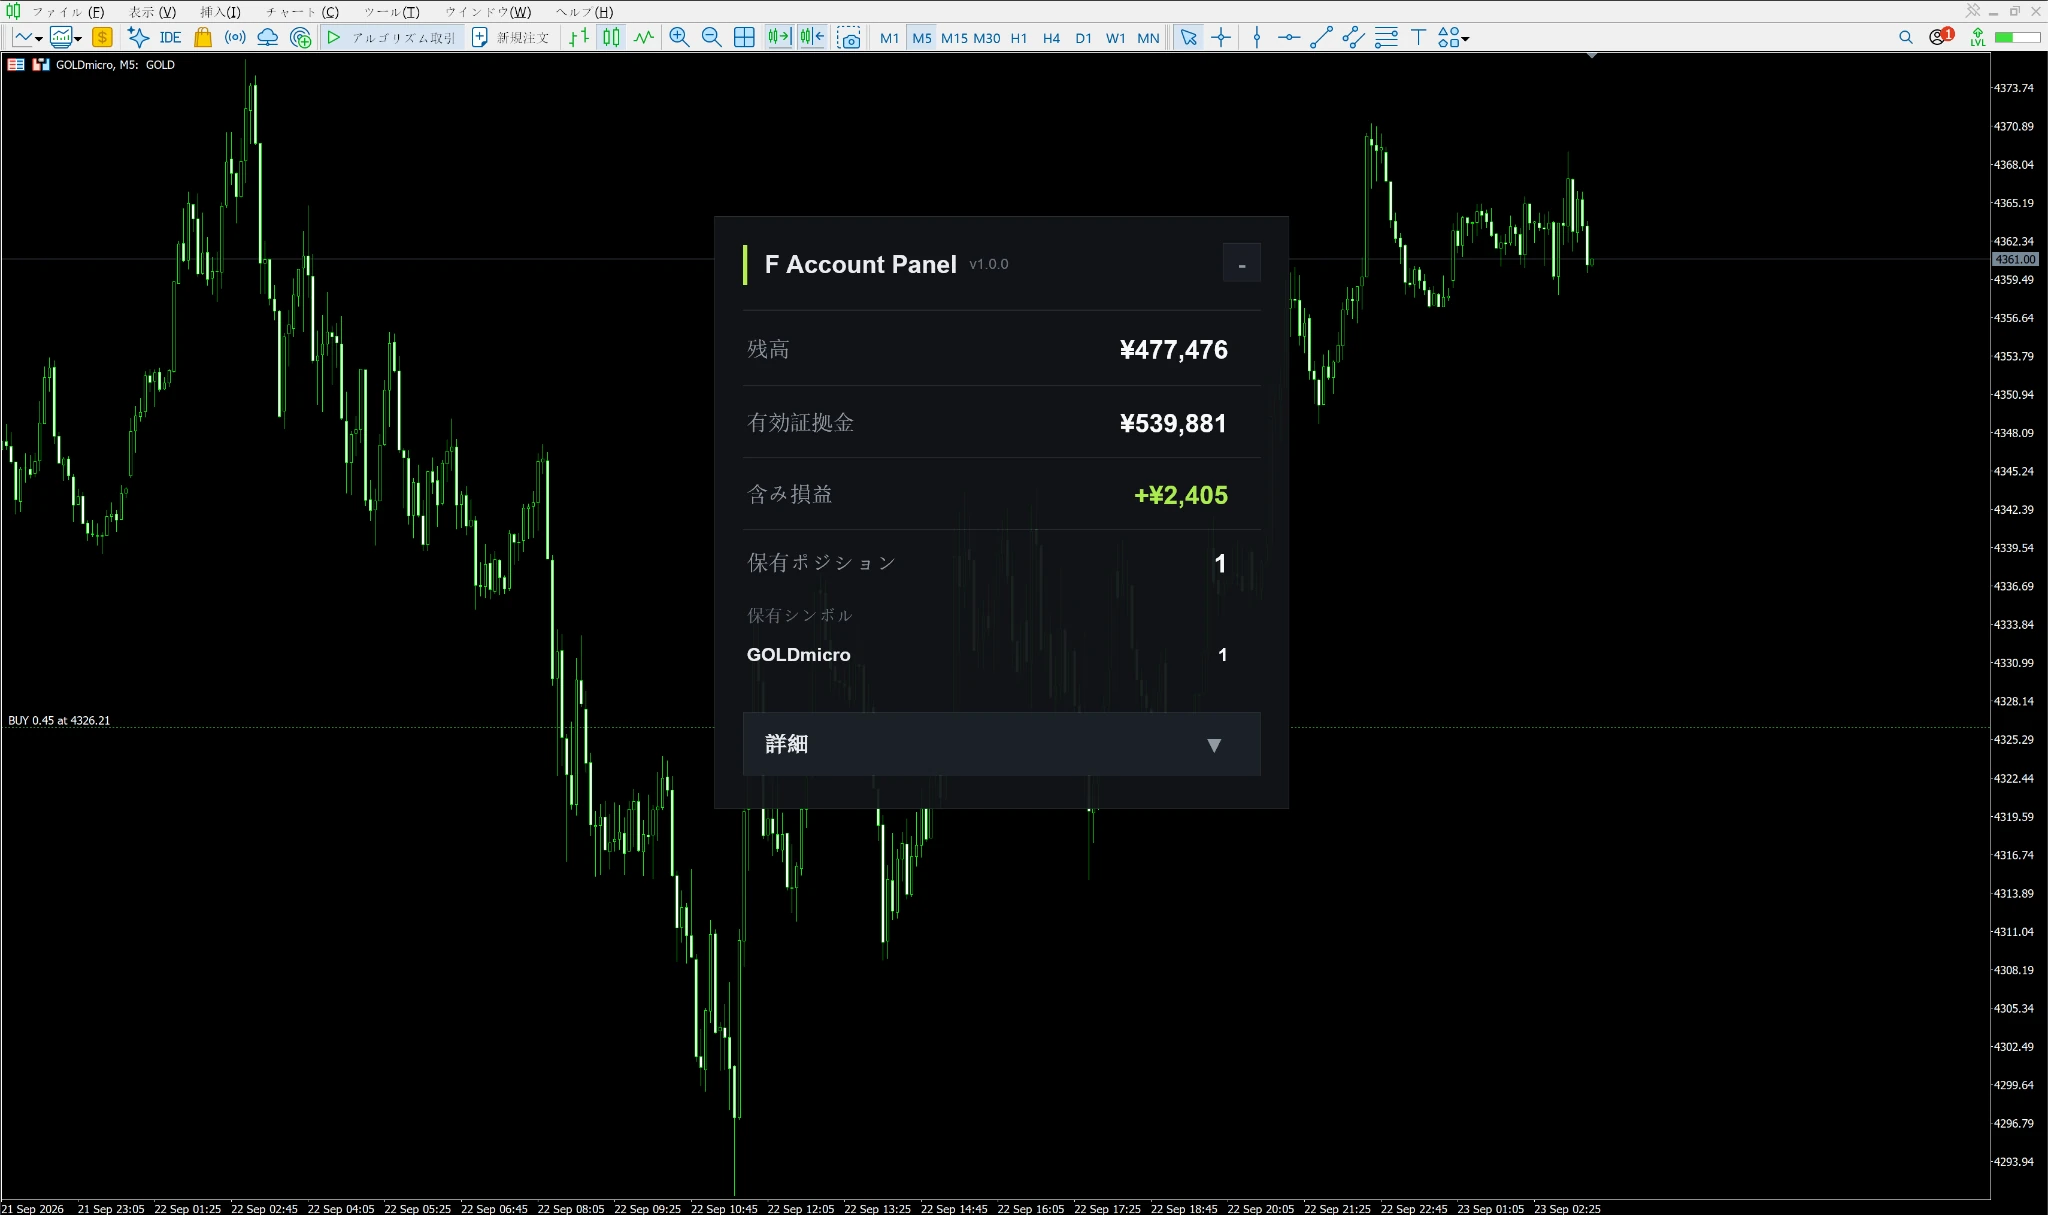Image resolution: width=2048 pixels, height=1215 pixels.
Task: Toggle algorithmic trading button
Action: pos(391,38)
